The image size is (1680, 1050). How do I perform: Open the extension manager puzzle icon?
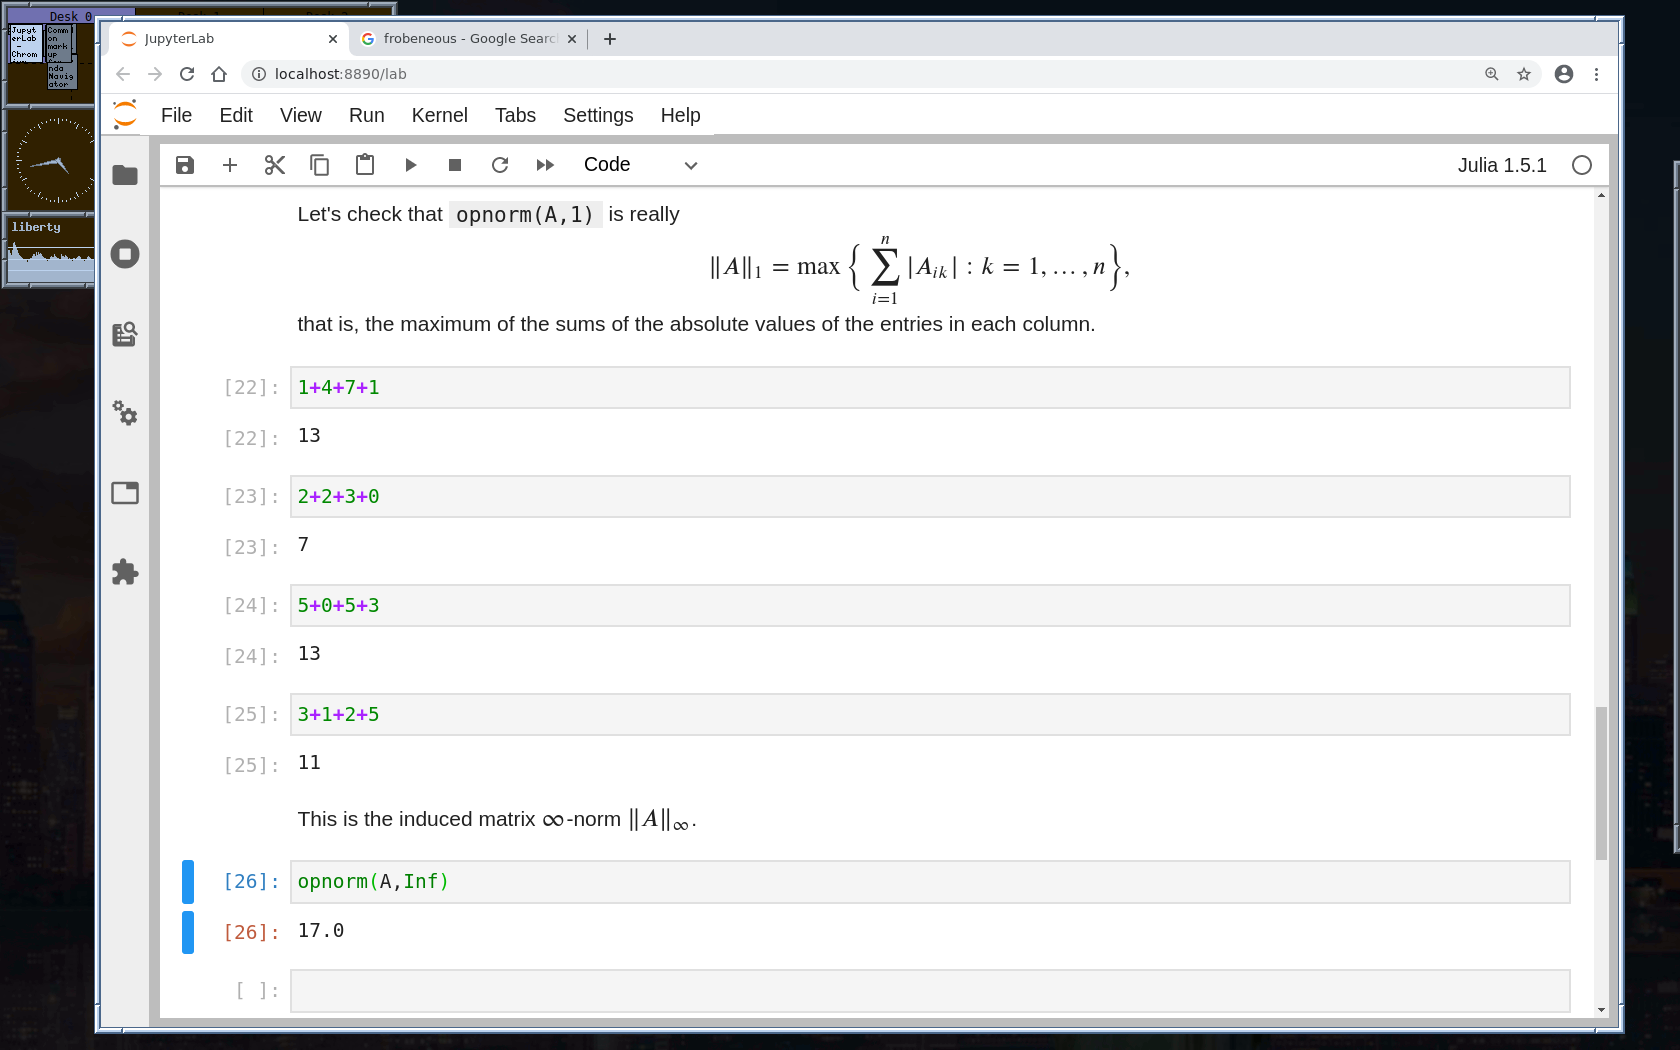(x=125, y=572)
